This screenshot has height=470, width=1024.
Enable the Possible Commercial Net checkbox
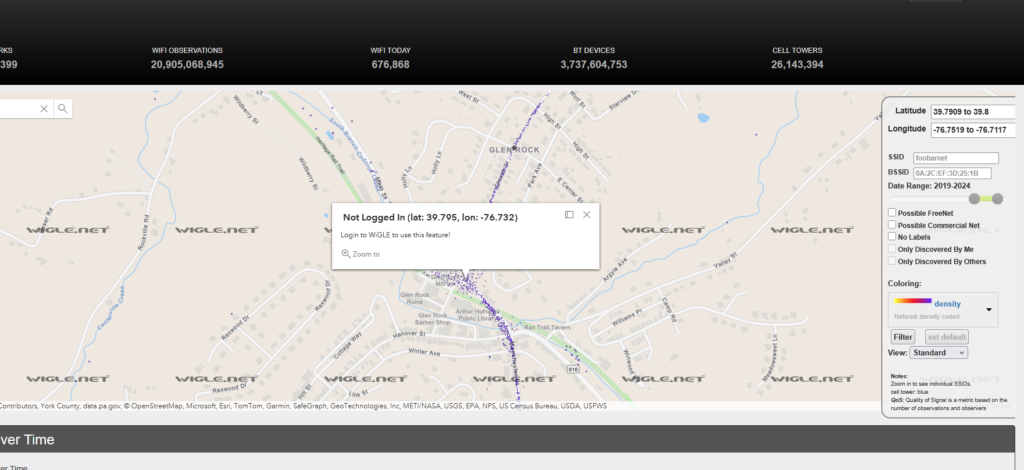pos(892,225)
